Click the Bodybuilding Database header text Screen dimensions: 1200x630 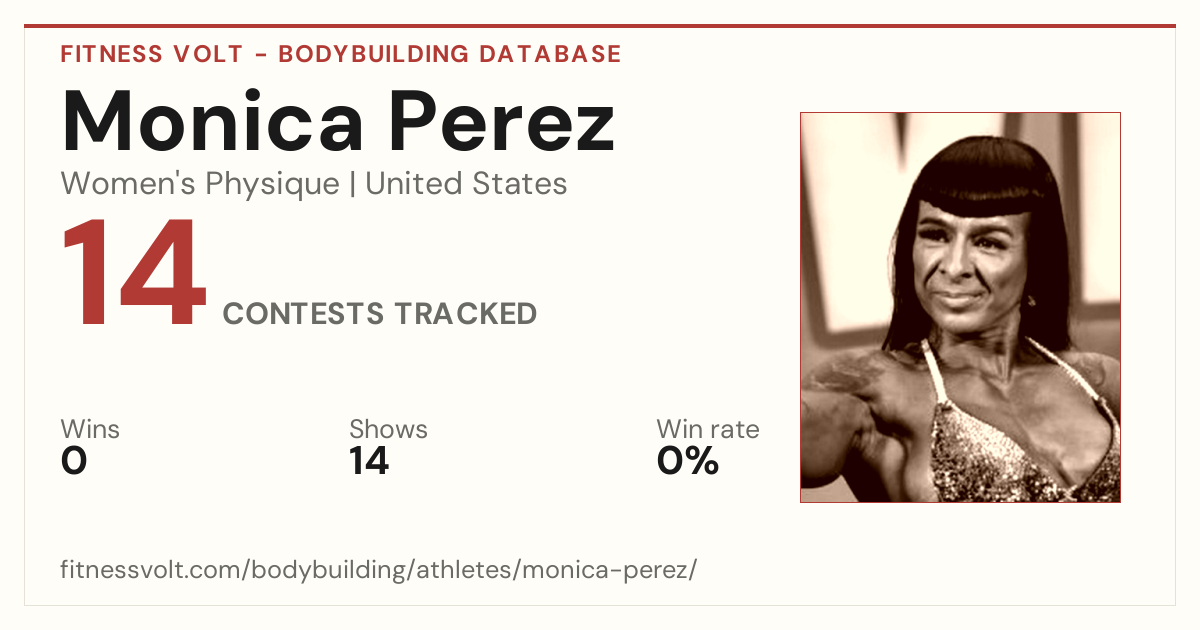[x=450, y=54]
